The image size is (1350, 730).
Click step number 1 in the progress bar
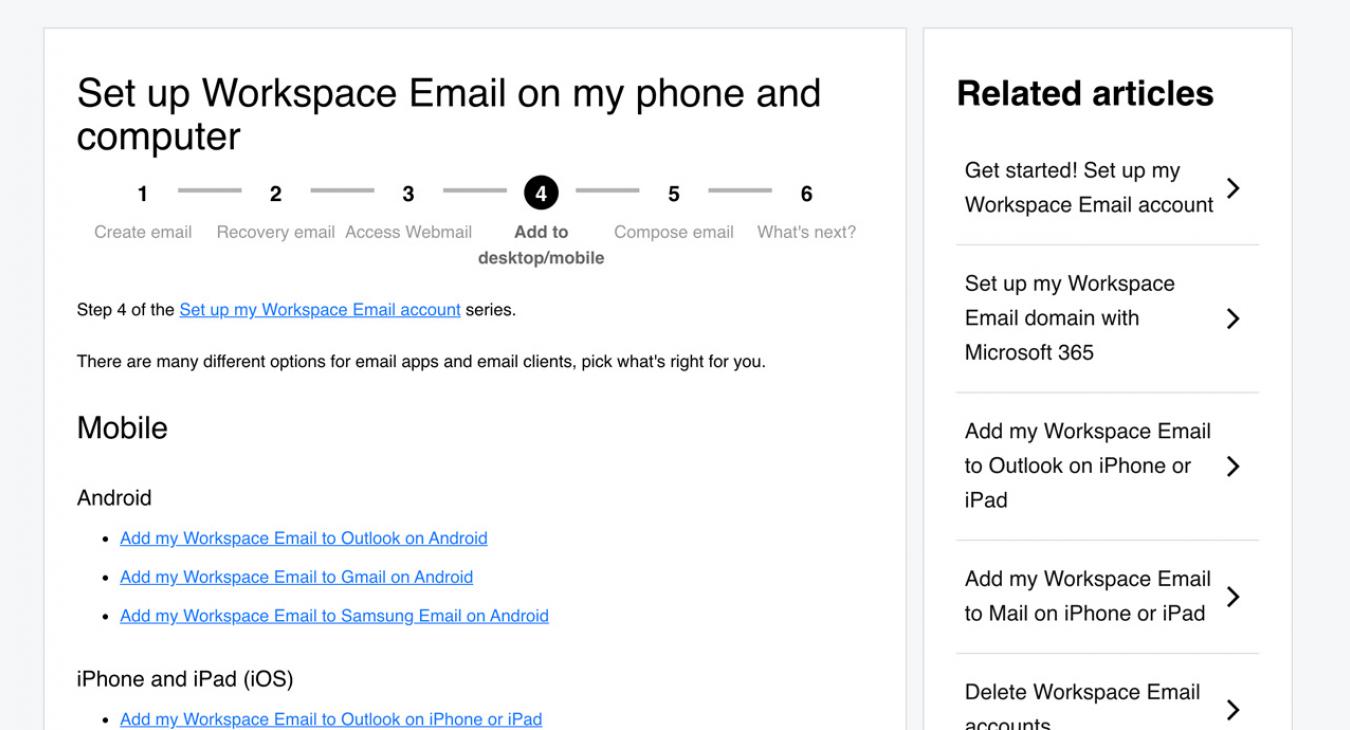coord(141,193)
